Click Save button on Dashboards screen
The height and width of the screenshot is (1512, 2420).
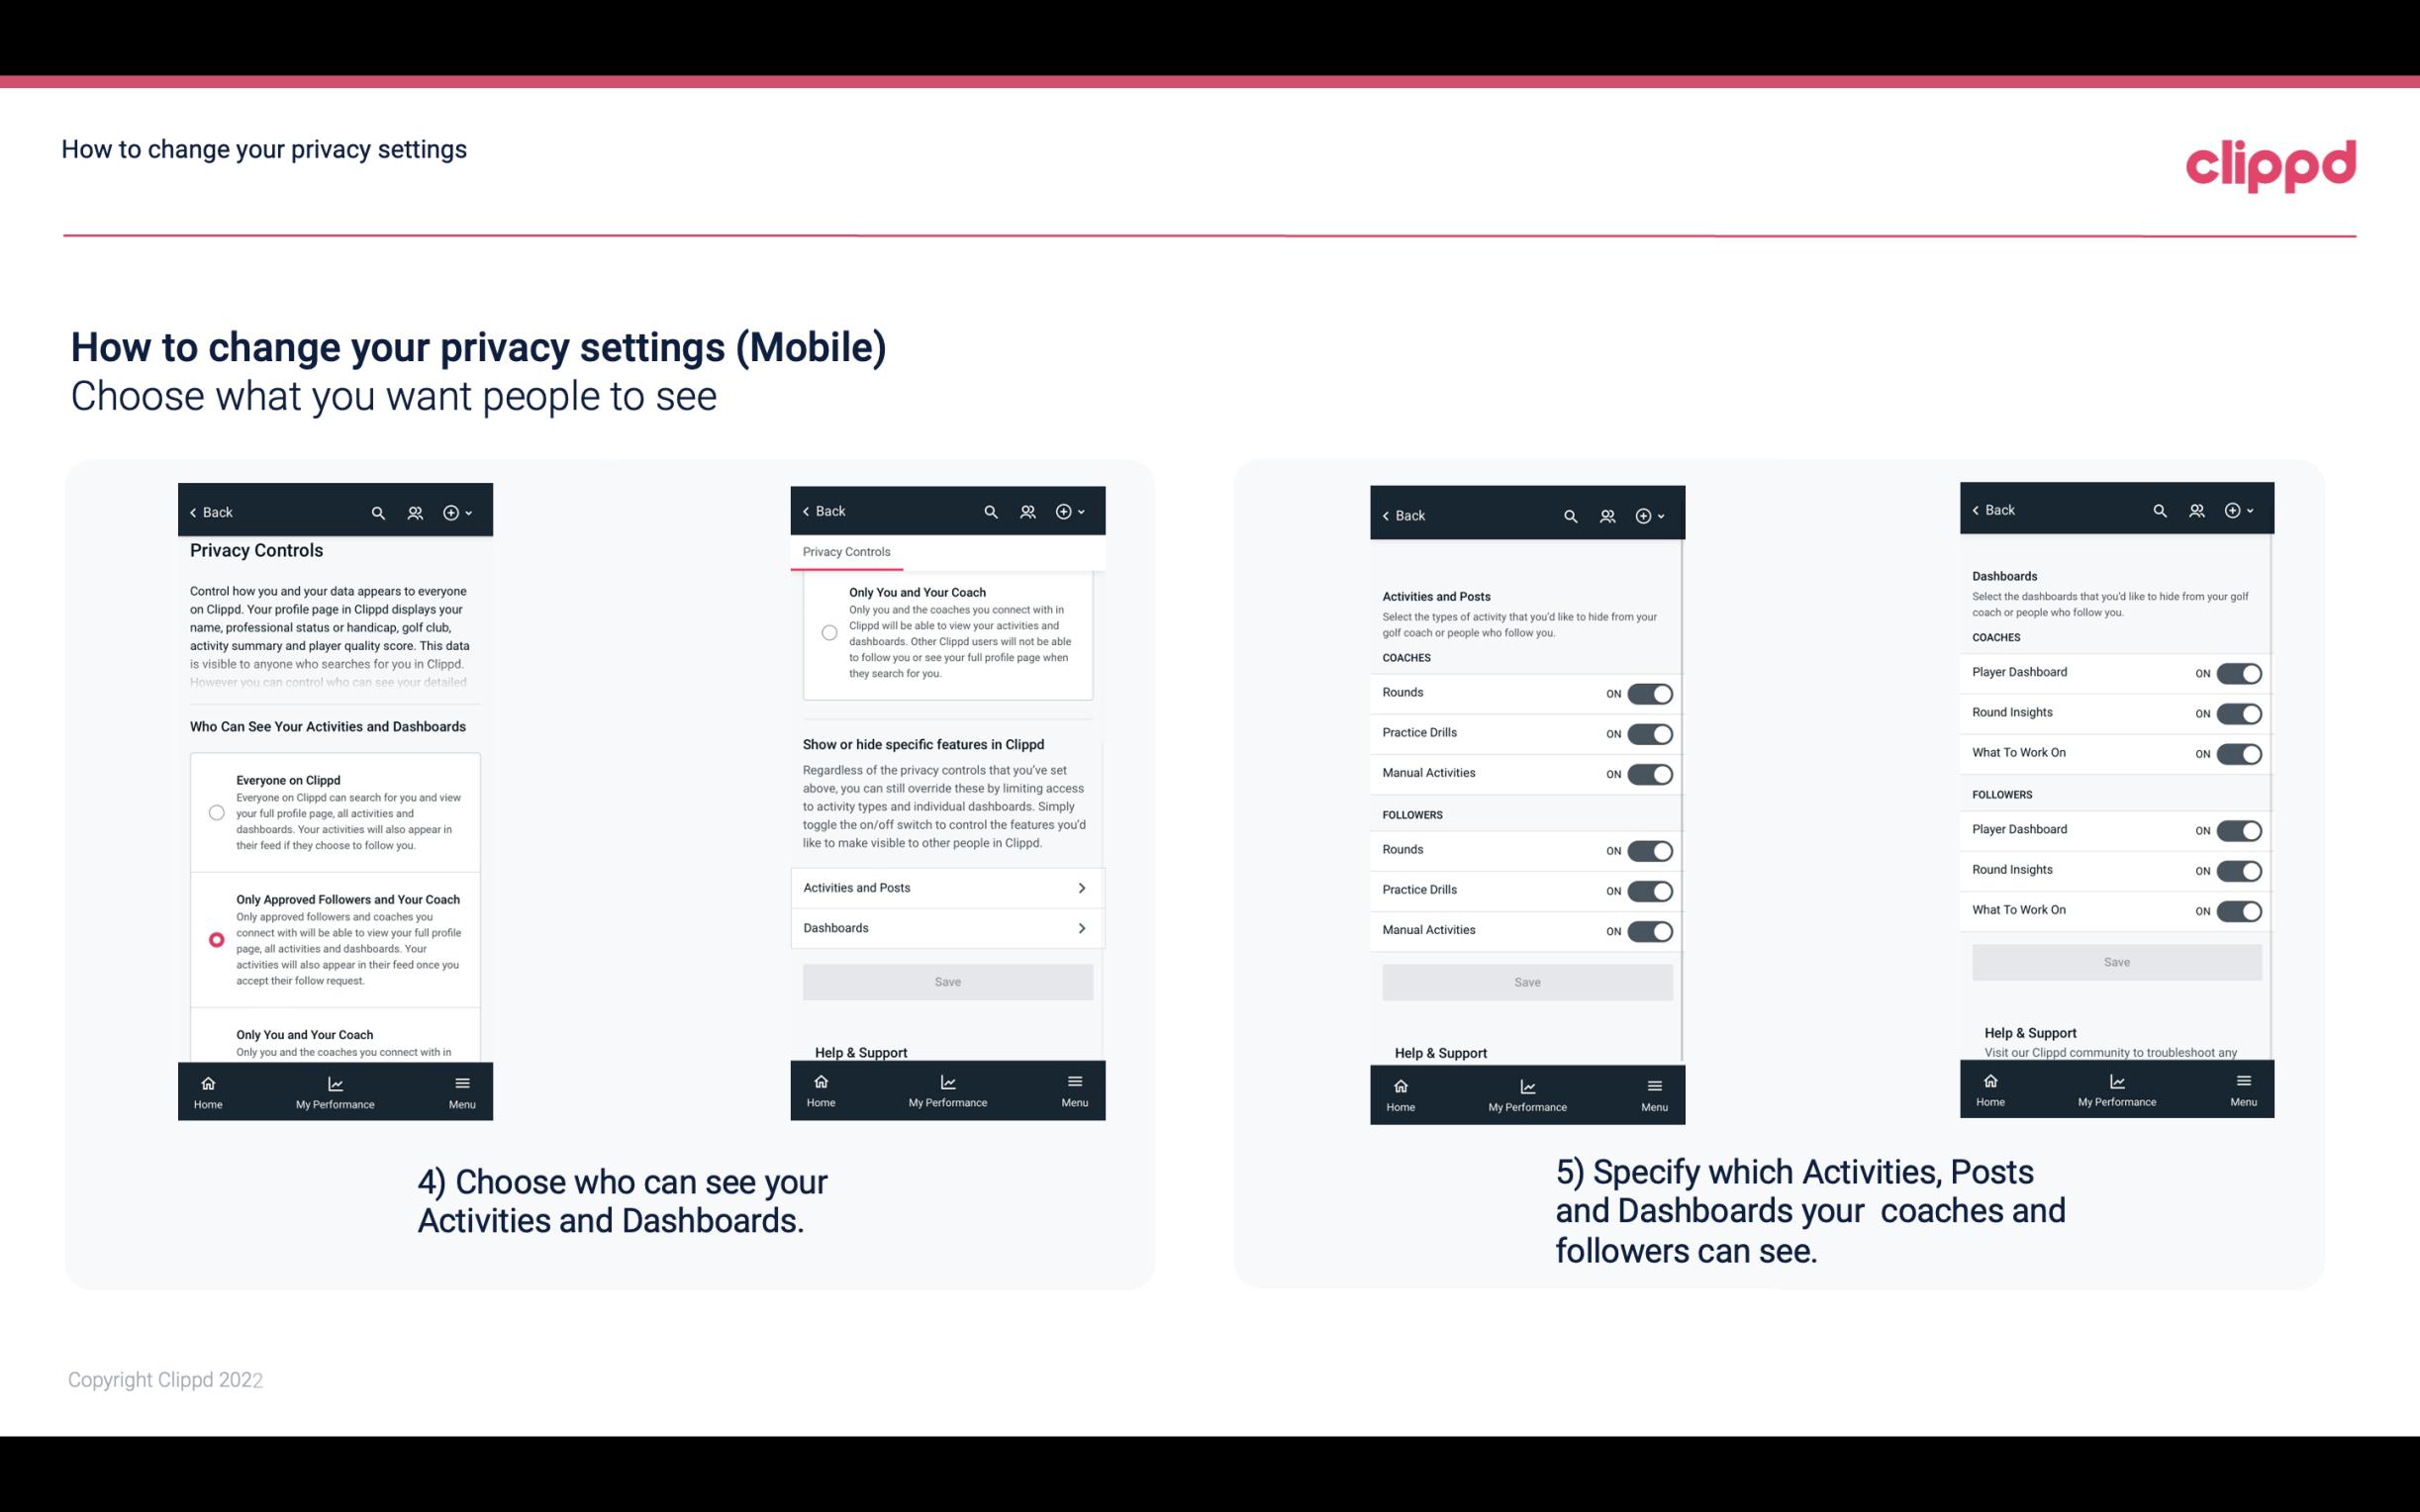(x=2115, y=962)
